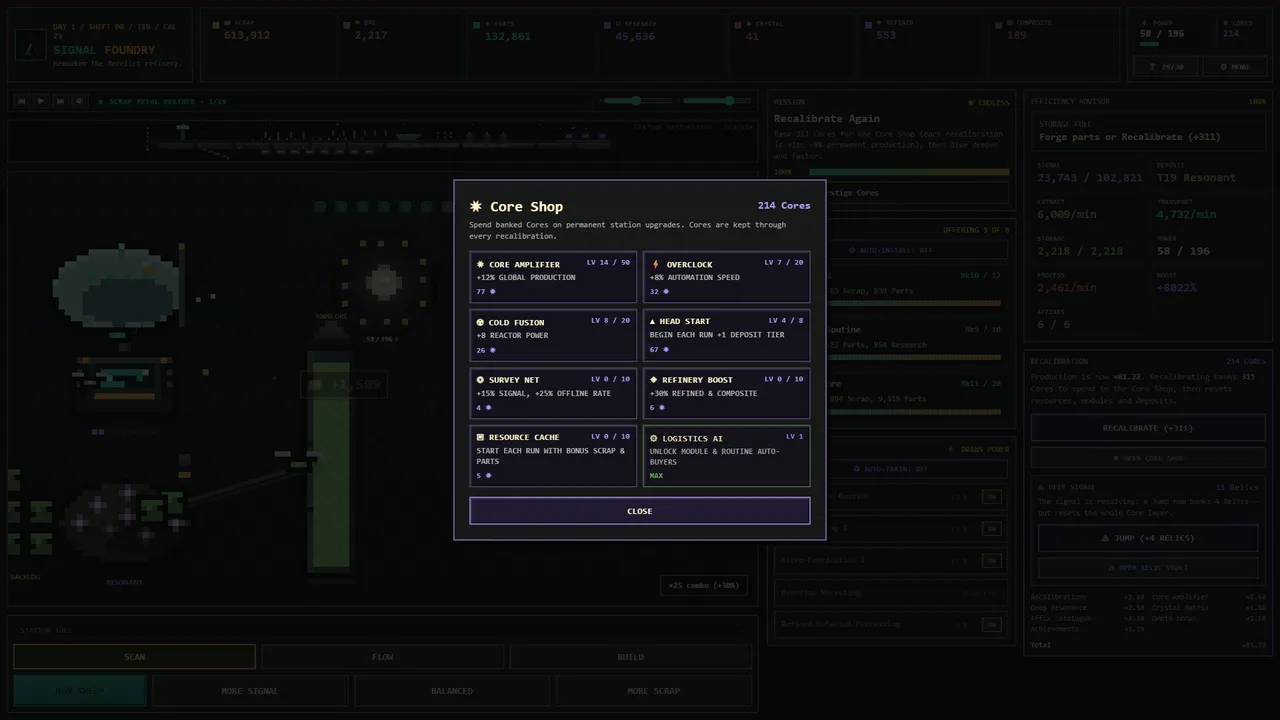
Task: Purchase the Survey Net upgrade
Action: [x=553, y=393]
